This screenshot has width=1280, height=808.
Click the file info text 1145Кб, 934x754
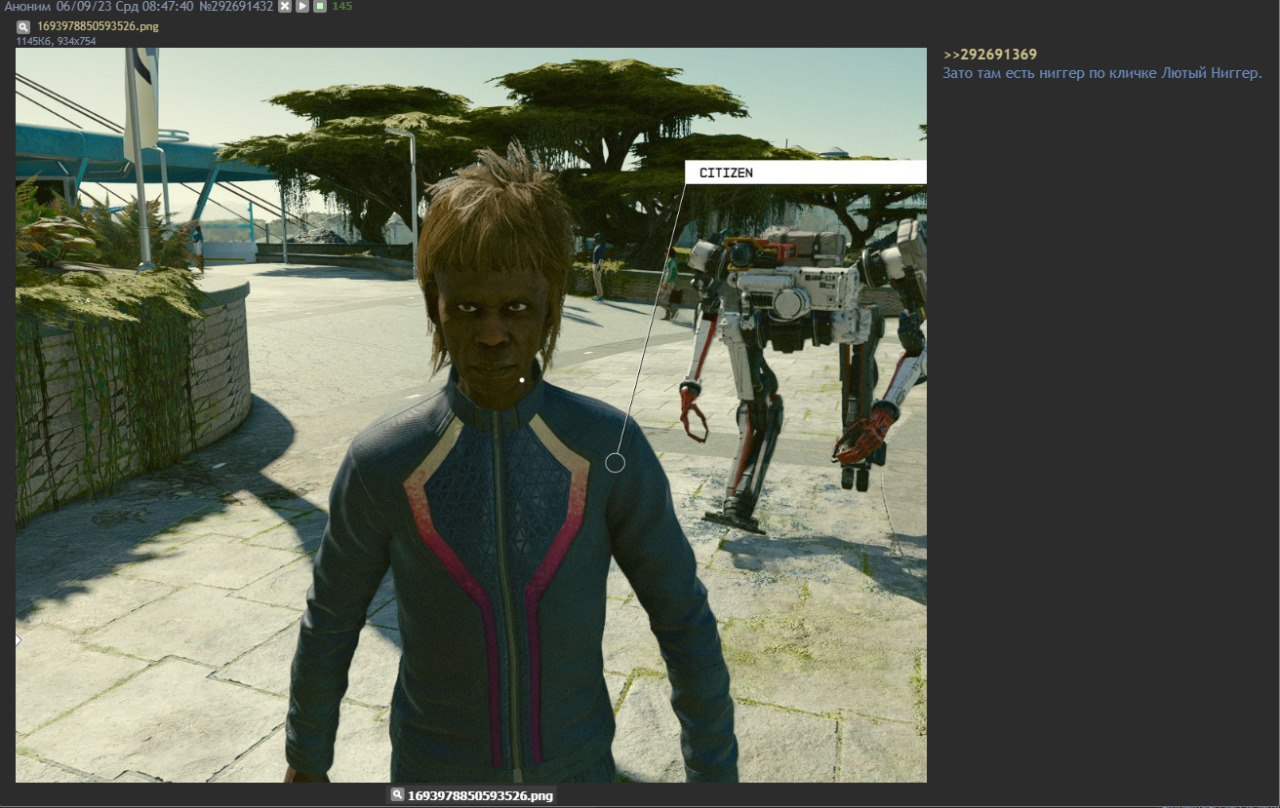tap(56, 41)
